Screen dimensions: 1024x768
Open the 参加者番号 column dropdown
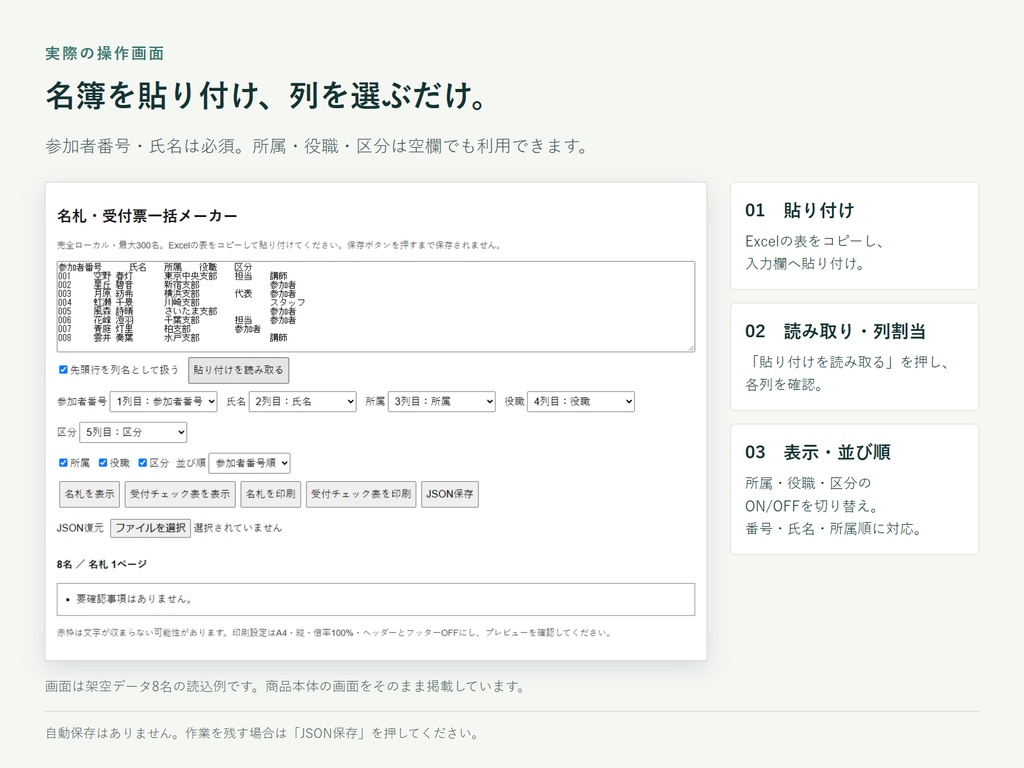pos(163,401)
